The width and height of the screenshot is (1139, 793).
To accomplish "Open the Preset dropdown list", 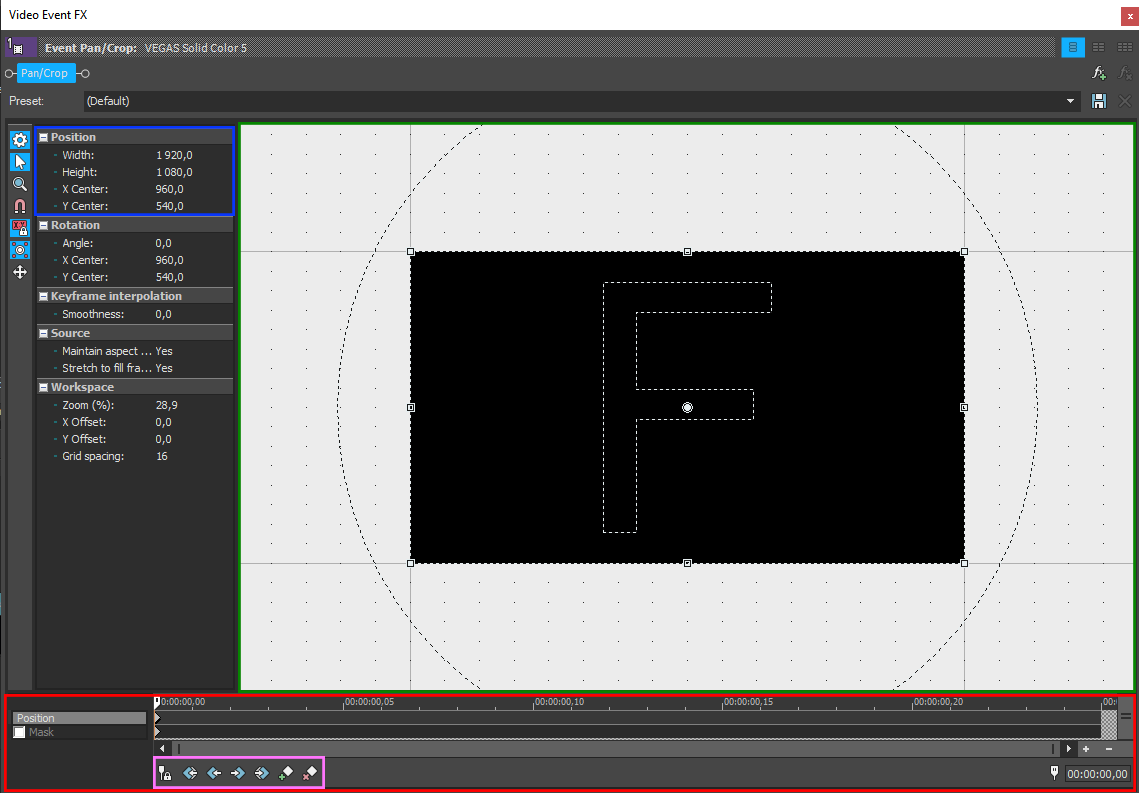I will pyautogui.click(x=1071, y=101).
